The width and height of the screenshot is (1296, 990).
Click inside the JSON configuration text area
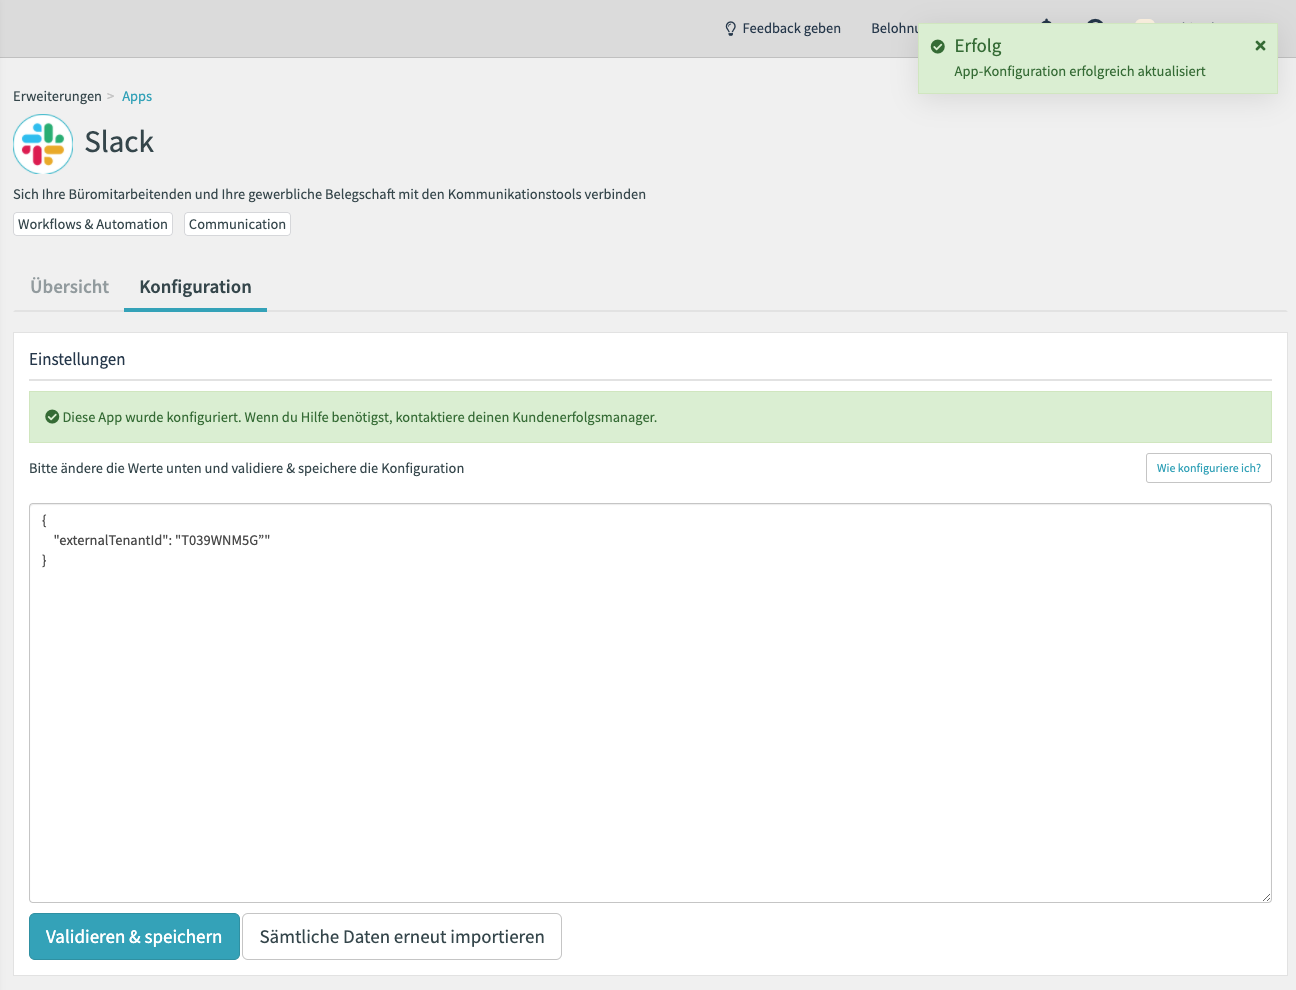[x=650, y=703]
